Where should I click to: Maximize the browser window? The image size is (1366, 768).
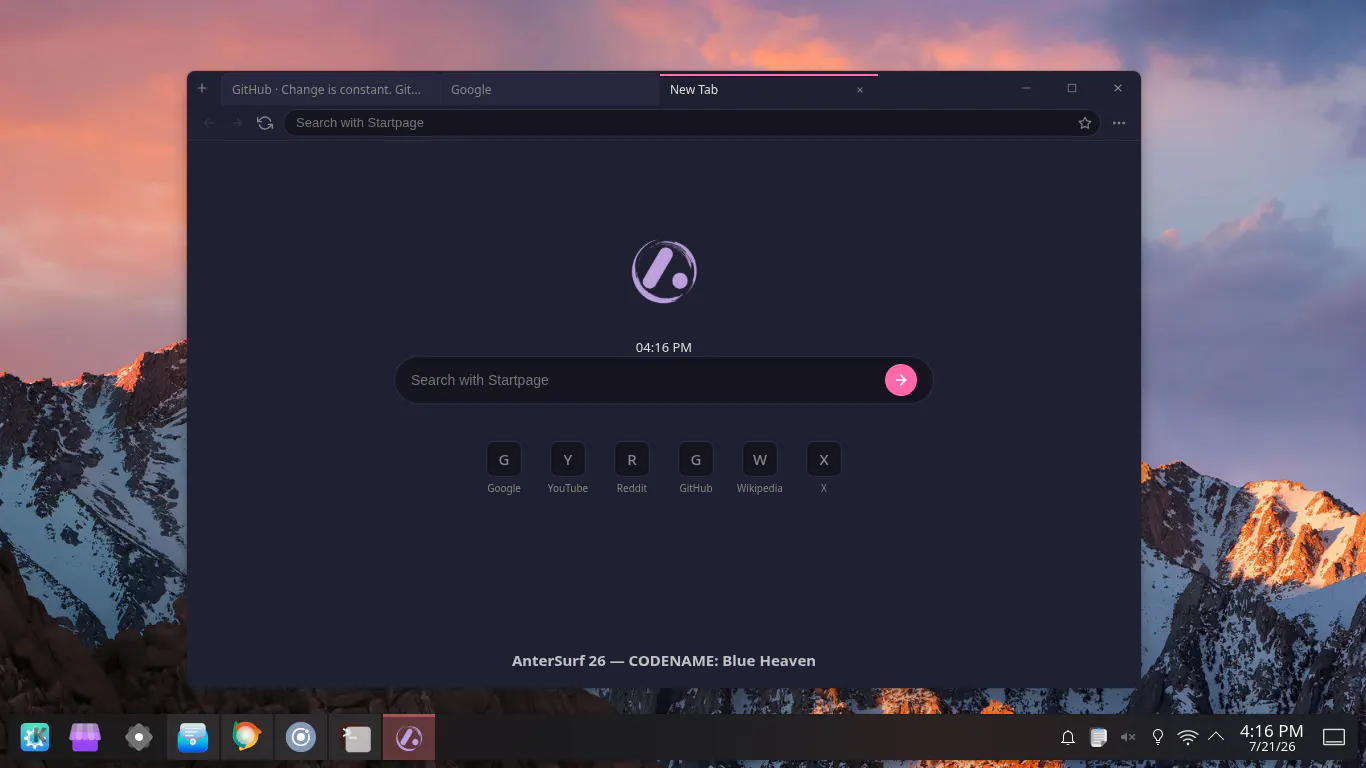(1072, 88)
